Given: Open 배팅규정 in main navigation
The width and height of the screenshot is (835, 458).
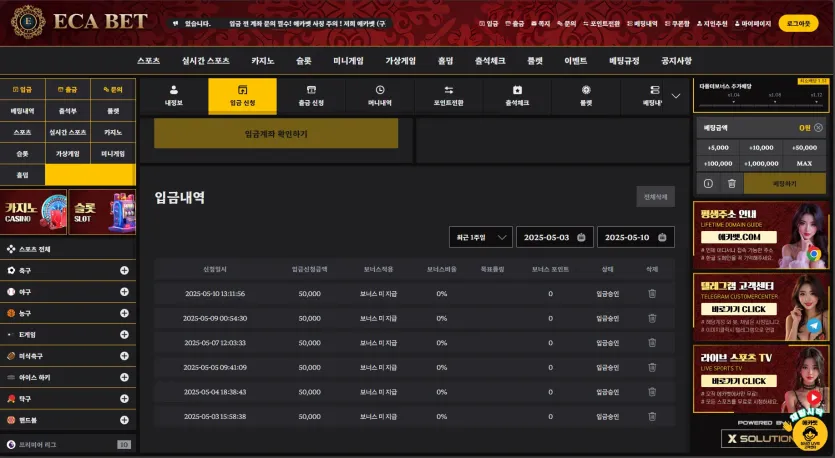Looking at the screenshot, I should tap(624, 61).
